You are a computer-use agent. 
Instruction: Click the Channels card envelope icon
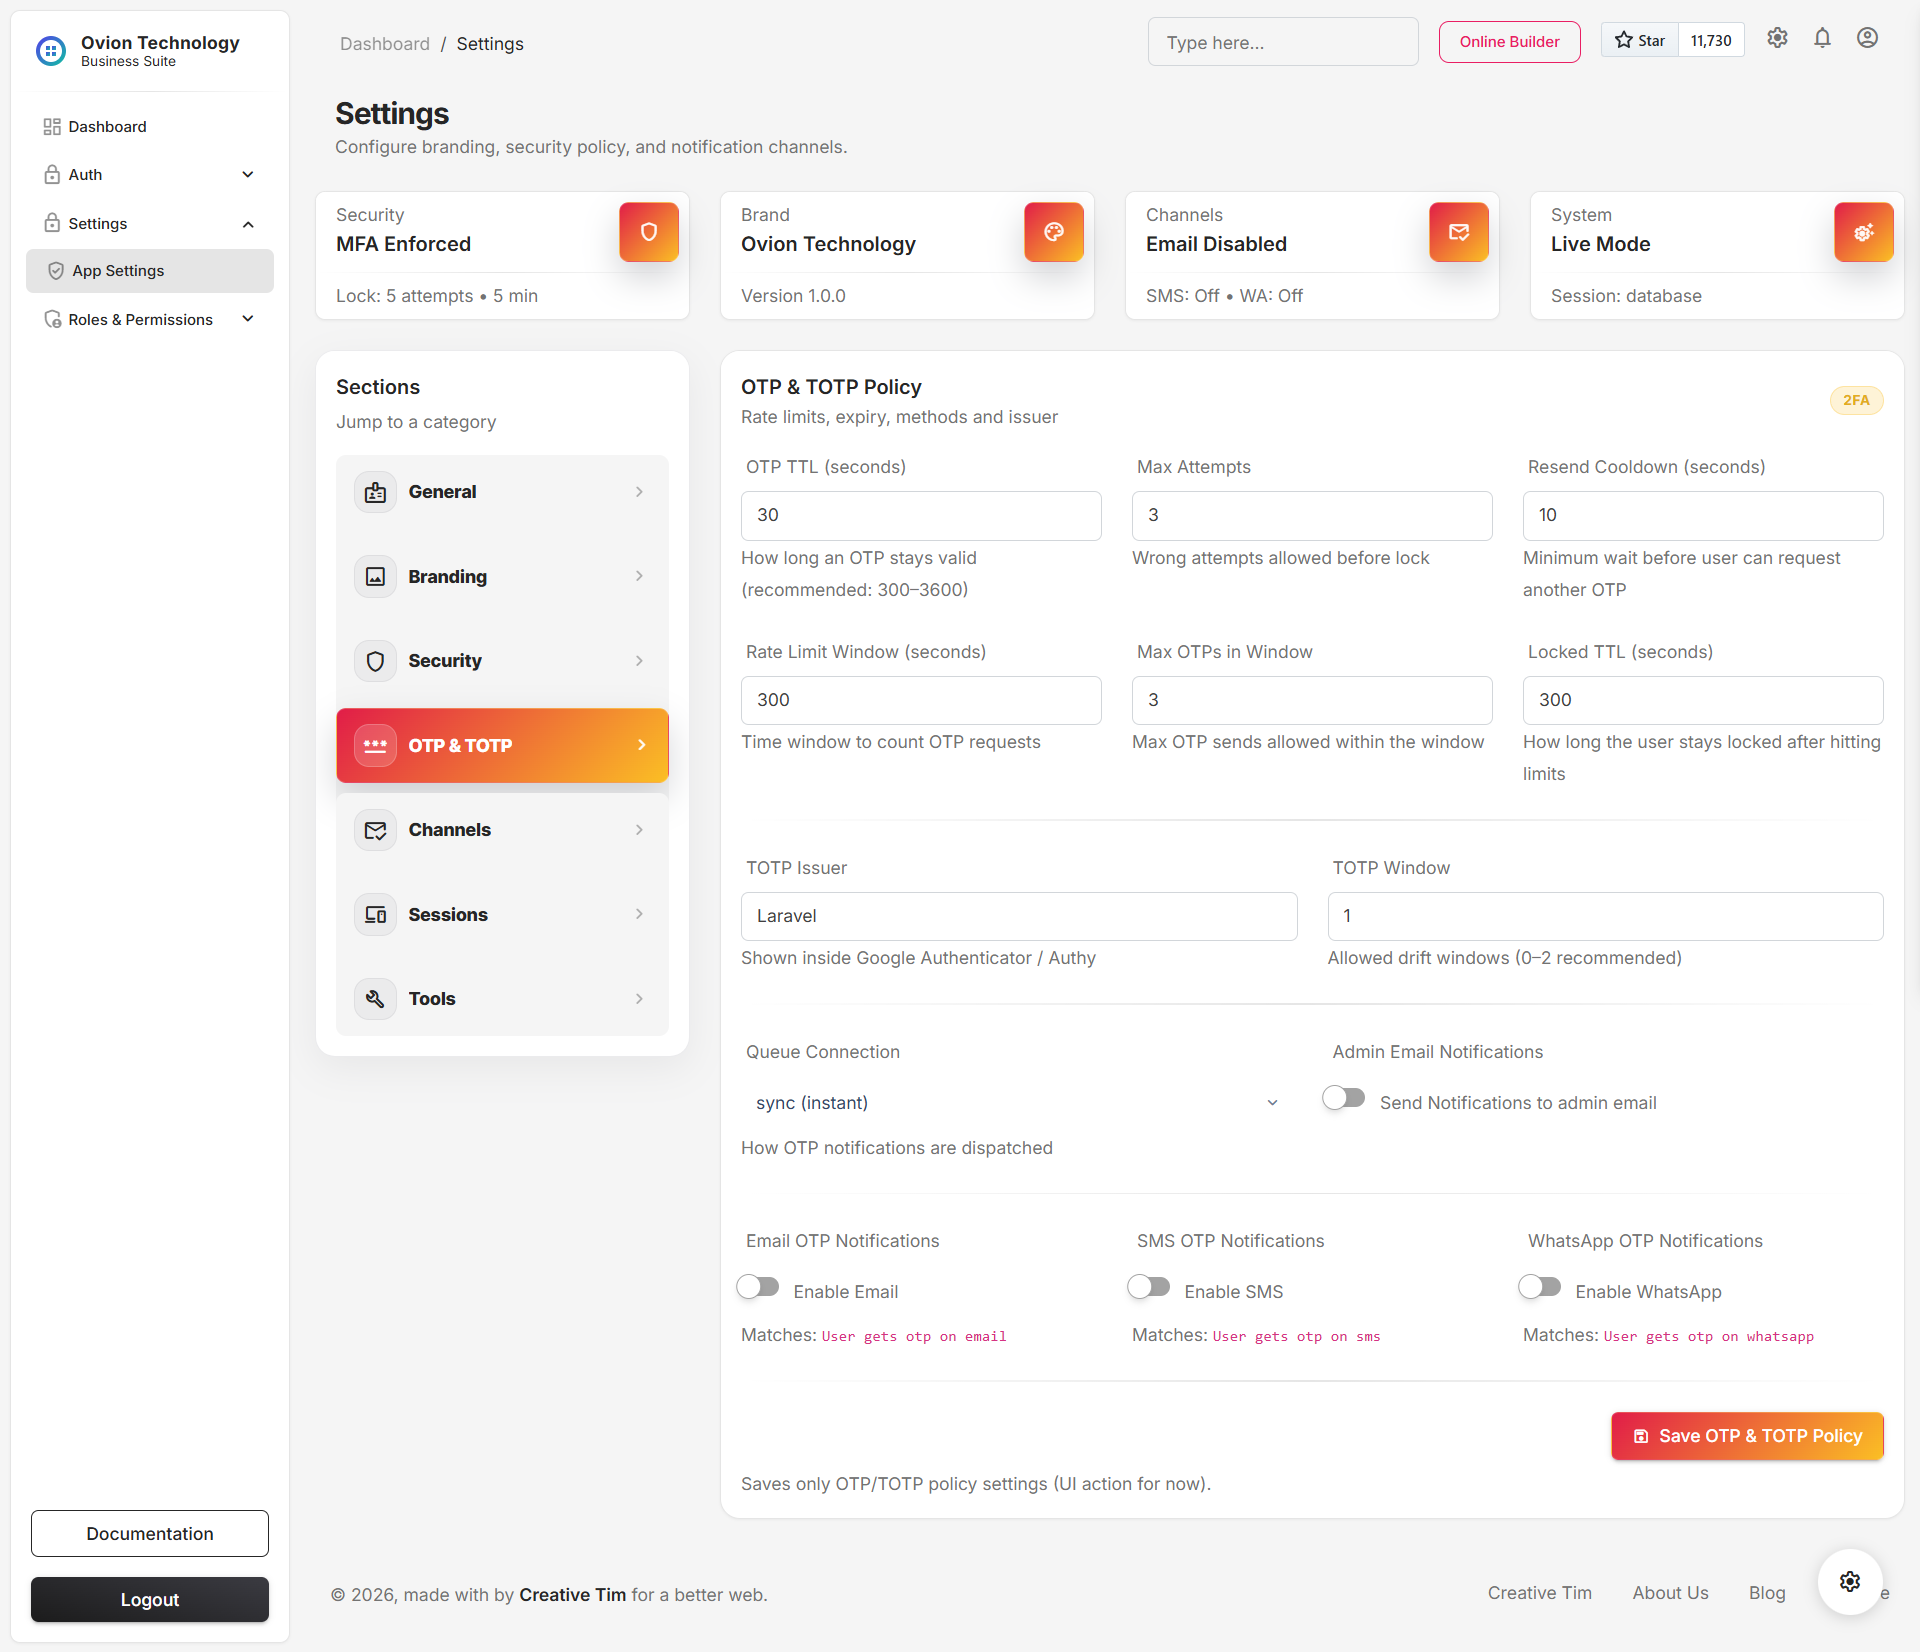pos(1459,232)
